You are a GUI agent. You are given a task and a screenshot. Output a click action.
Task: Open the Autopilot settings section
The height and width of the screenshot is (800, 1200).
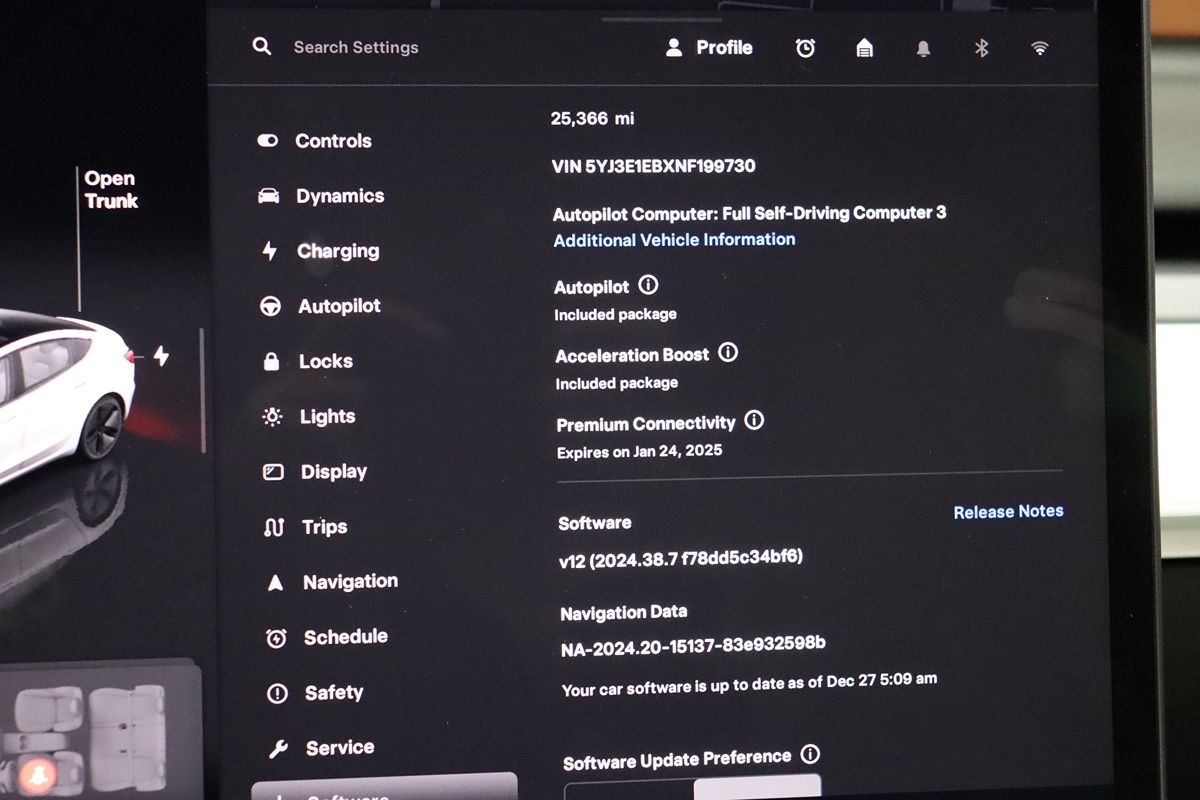click(338, 306)
